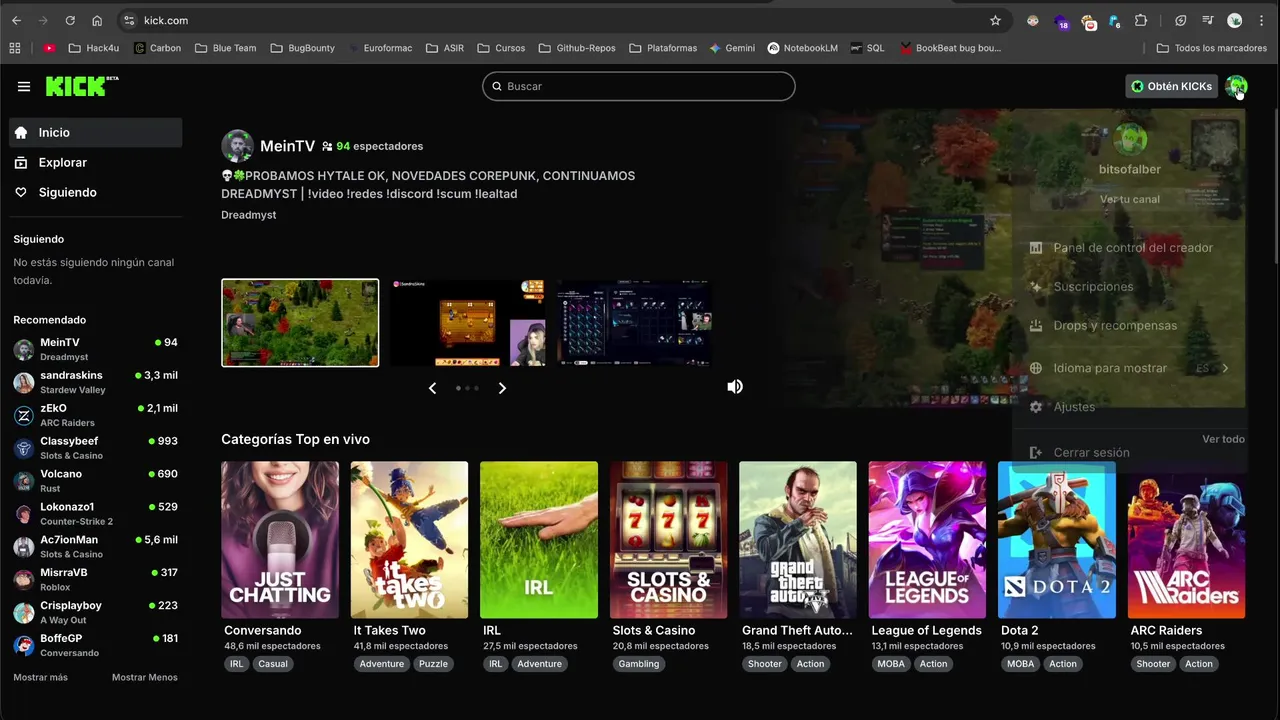The image size is (1280, 720).
Task: Click the Gambling tag under Slots & Casino
Action: [639, 664]
